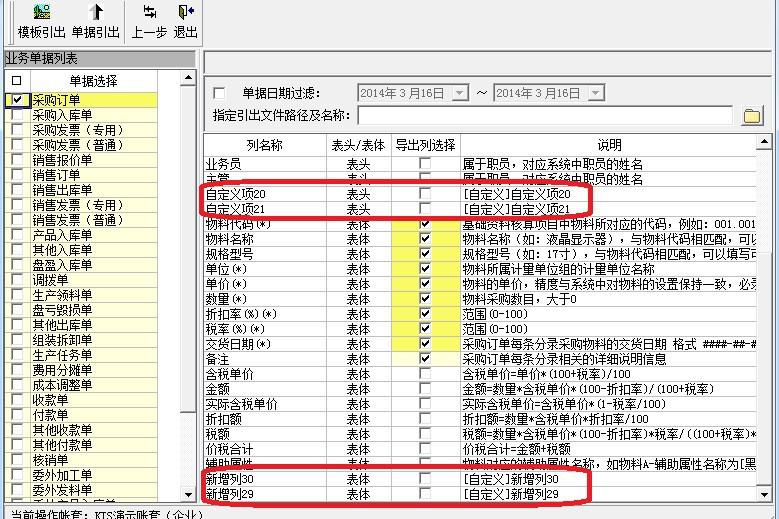Click the 说明 column header
The image size is (779, 519).
click(609, 145)
